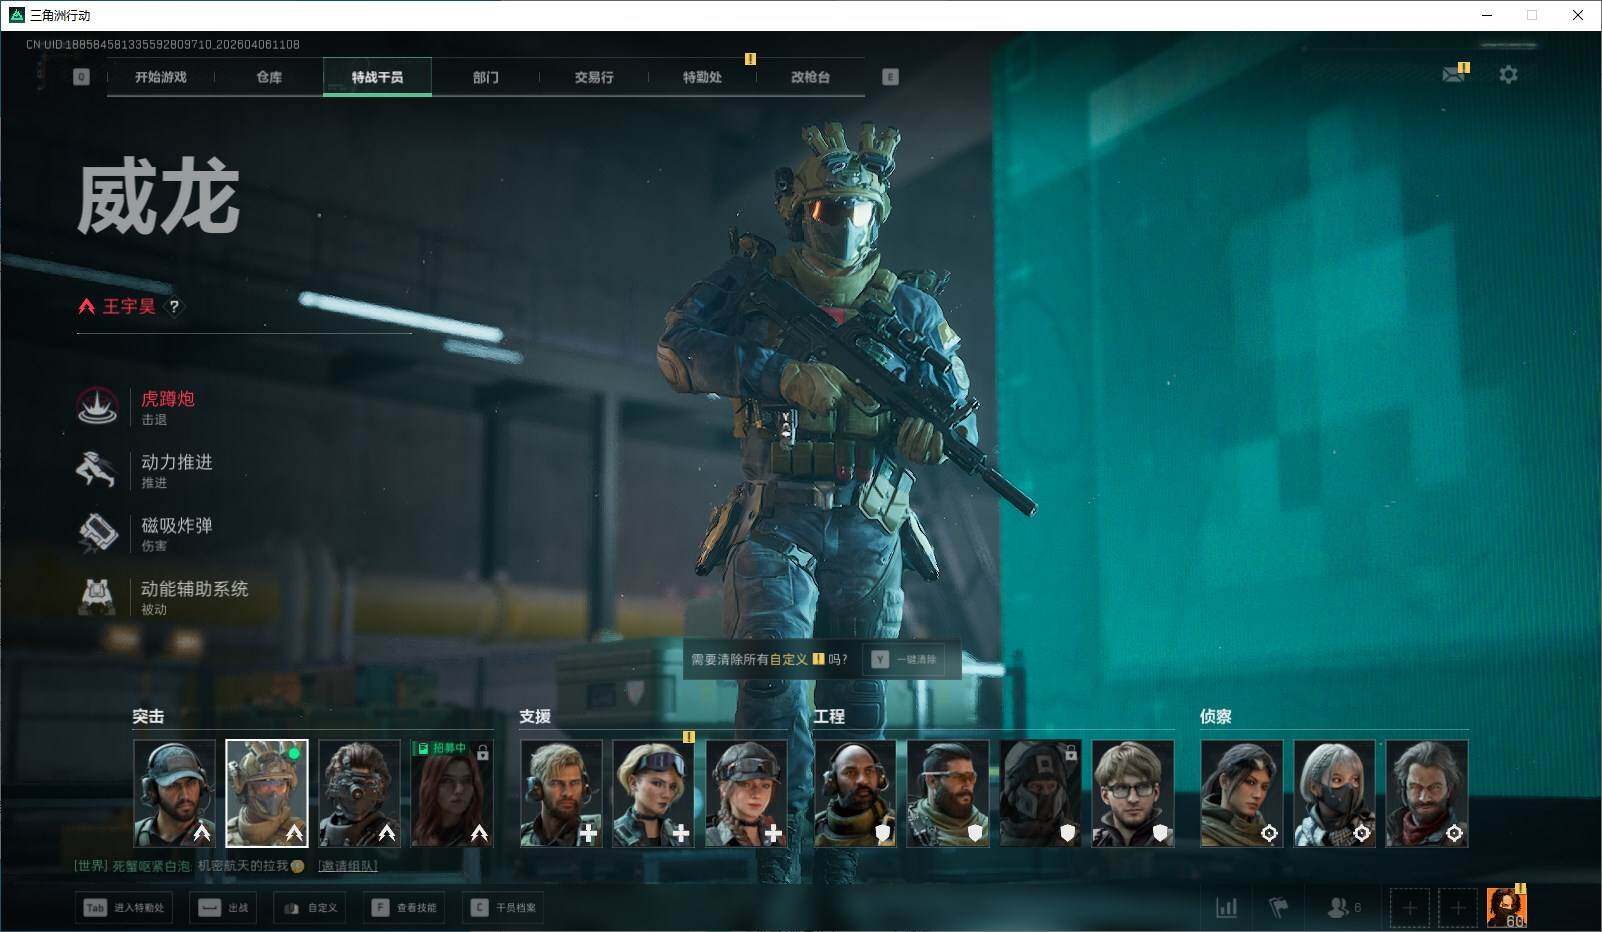Open the settings gear icon
Screen dimensions: 1602x932
point(1508,75)
